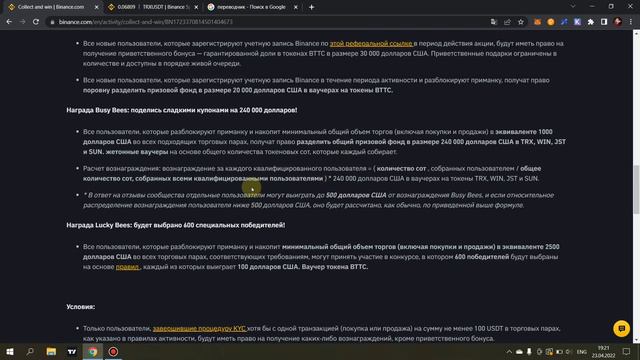Viewport: 640px width, 360px height.
Task: Open the 'правил' rules link
Action: coord(128,267)
